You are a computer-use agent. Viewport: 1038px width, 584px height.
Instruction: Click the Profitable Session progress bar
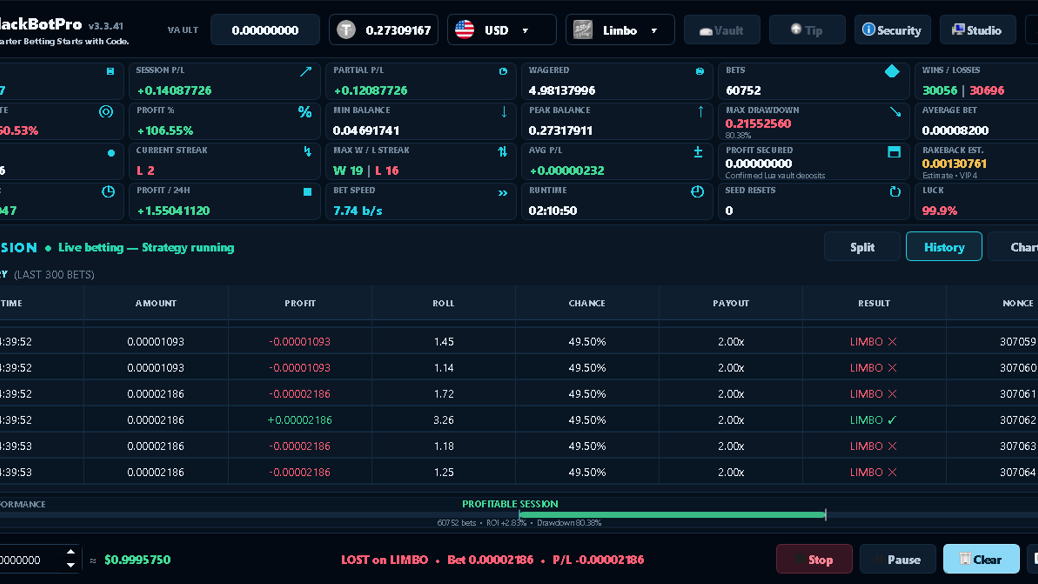672,514
